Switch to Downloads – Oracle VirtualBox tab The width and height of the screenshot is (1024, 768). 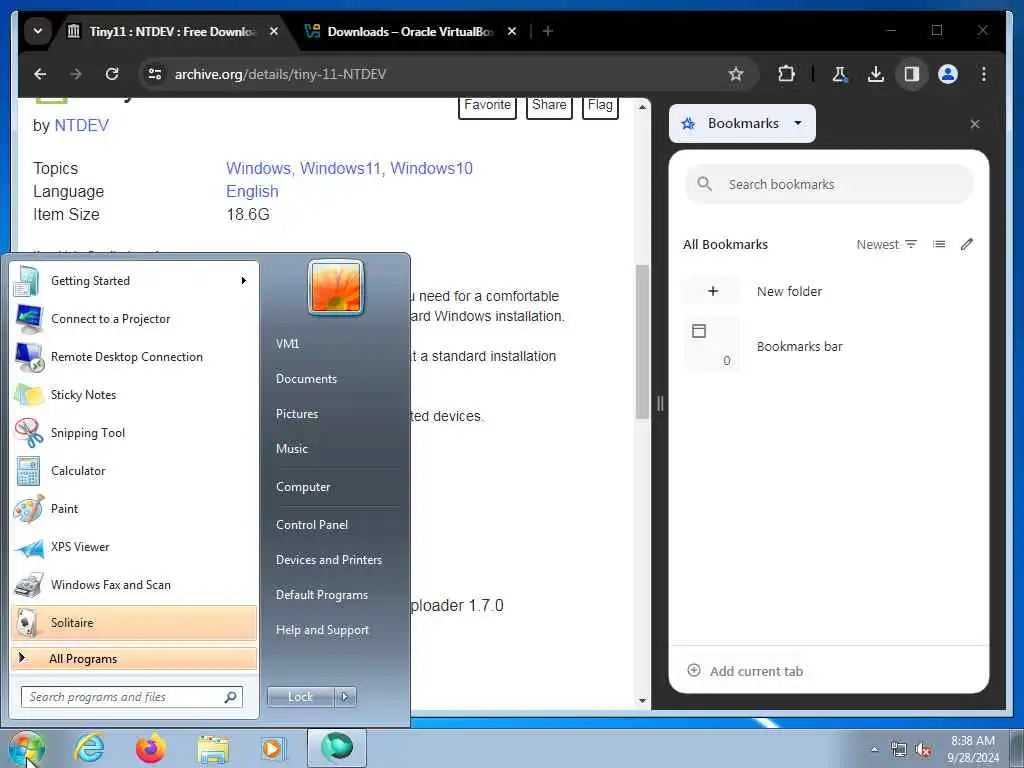click(x=411, y=31)
